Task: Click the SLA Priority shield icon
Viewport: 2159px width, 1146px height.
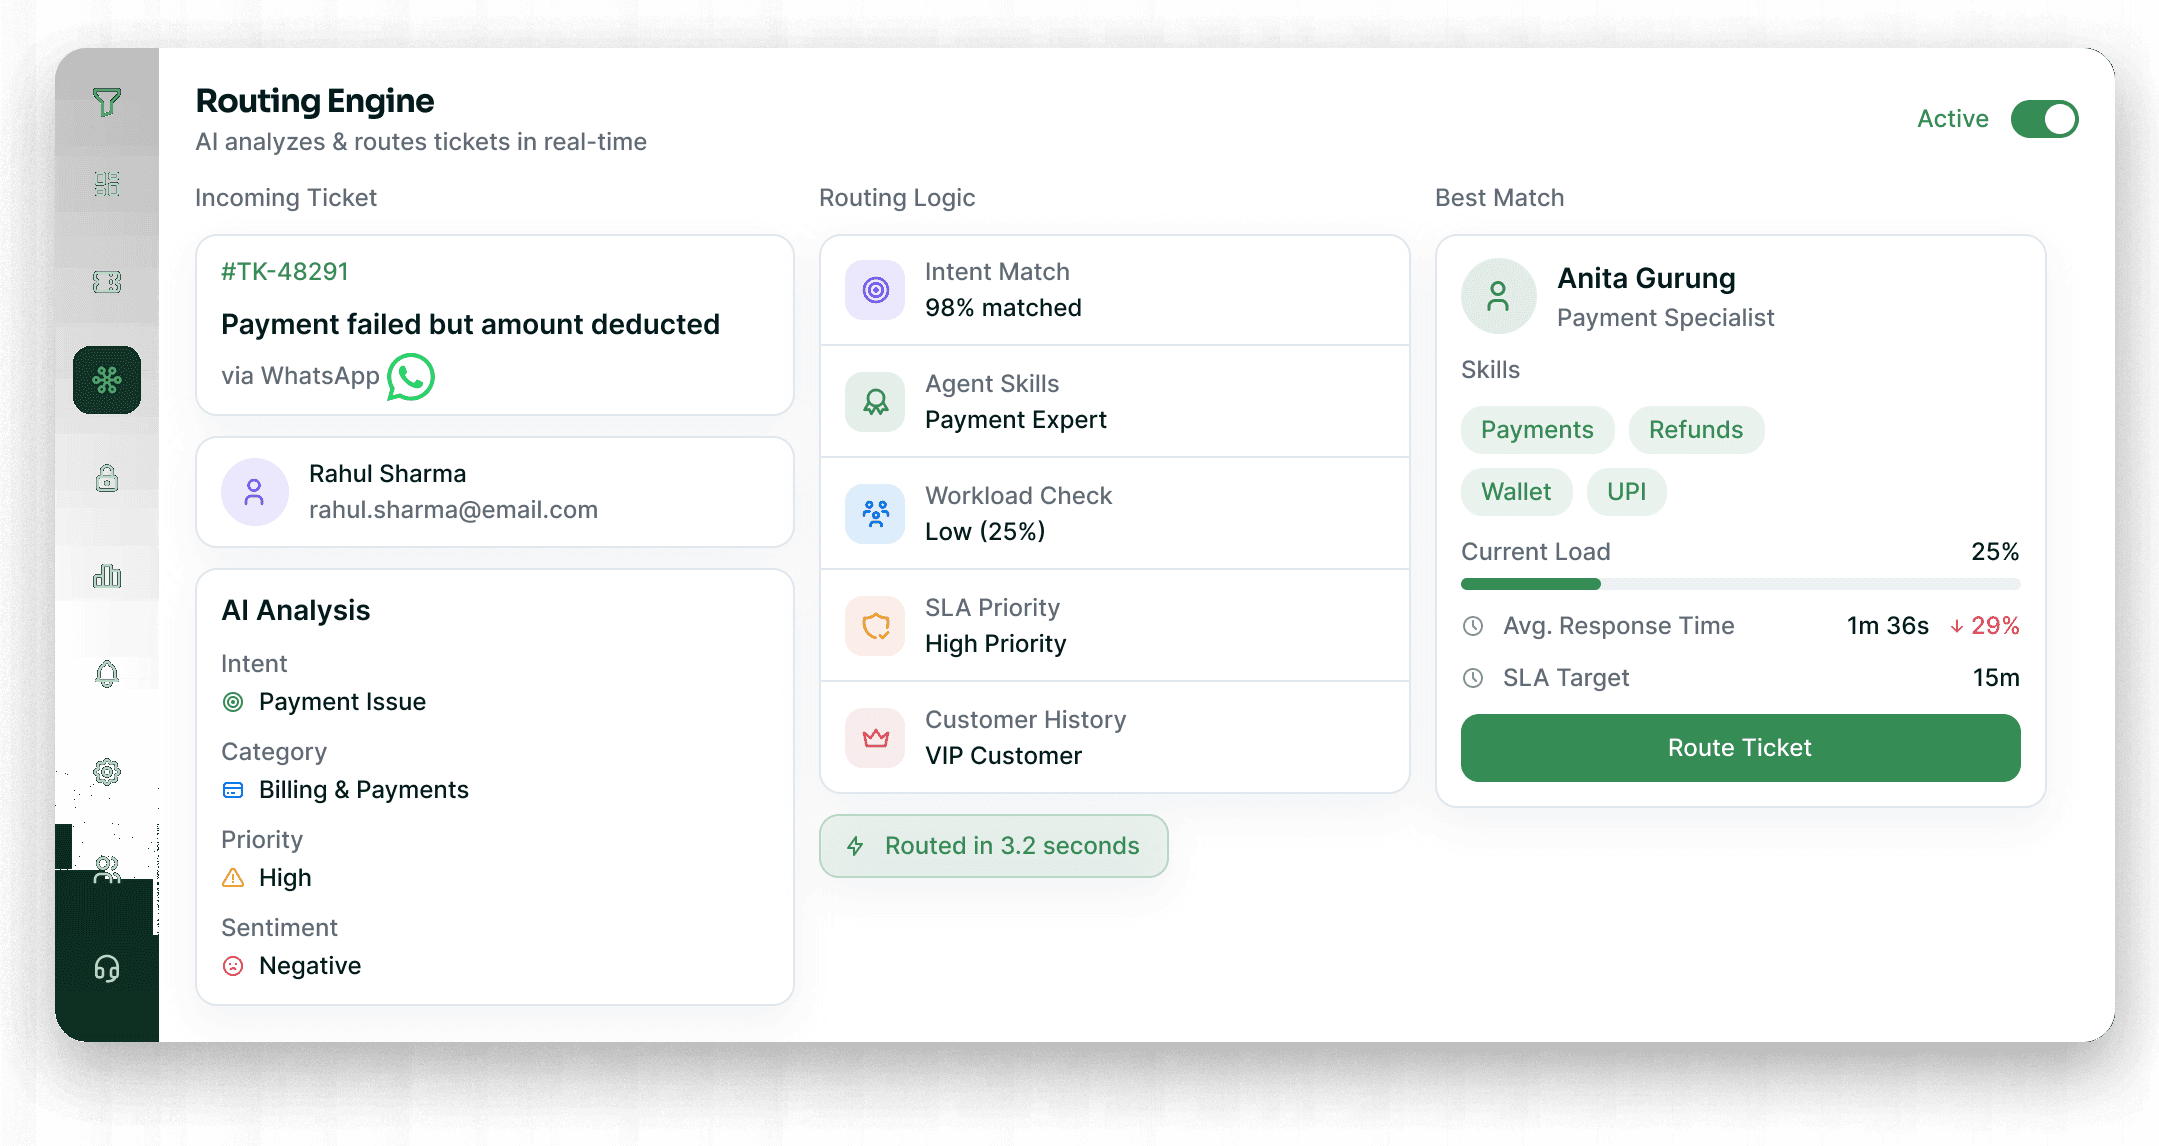Action: click(876, 626)
